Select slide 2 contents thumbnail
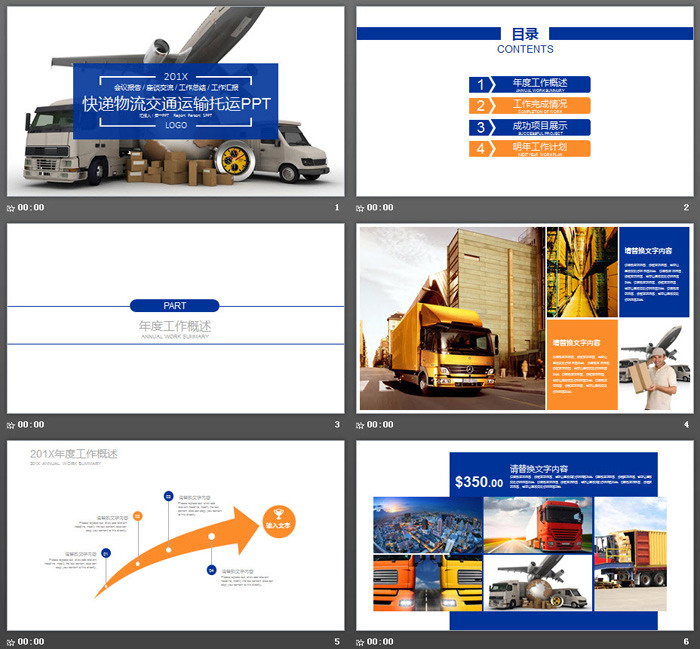The width and height of the screenshot is (700, 649). pyautogui.click(x=525, y=101)
